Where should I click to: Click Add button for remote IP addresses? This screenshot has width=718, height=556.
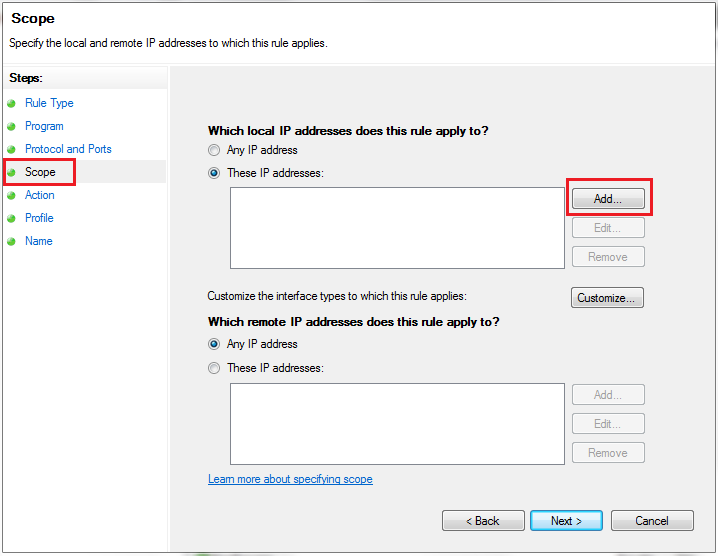(x=608, y=395)
